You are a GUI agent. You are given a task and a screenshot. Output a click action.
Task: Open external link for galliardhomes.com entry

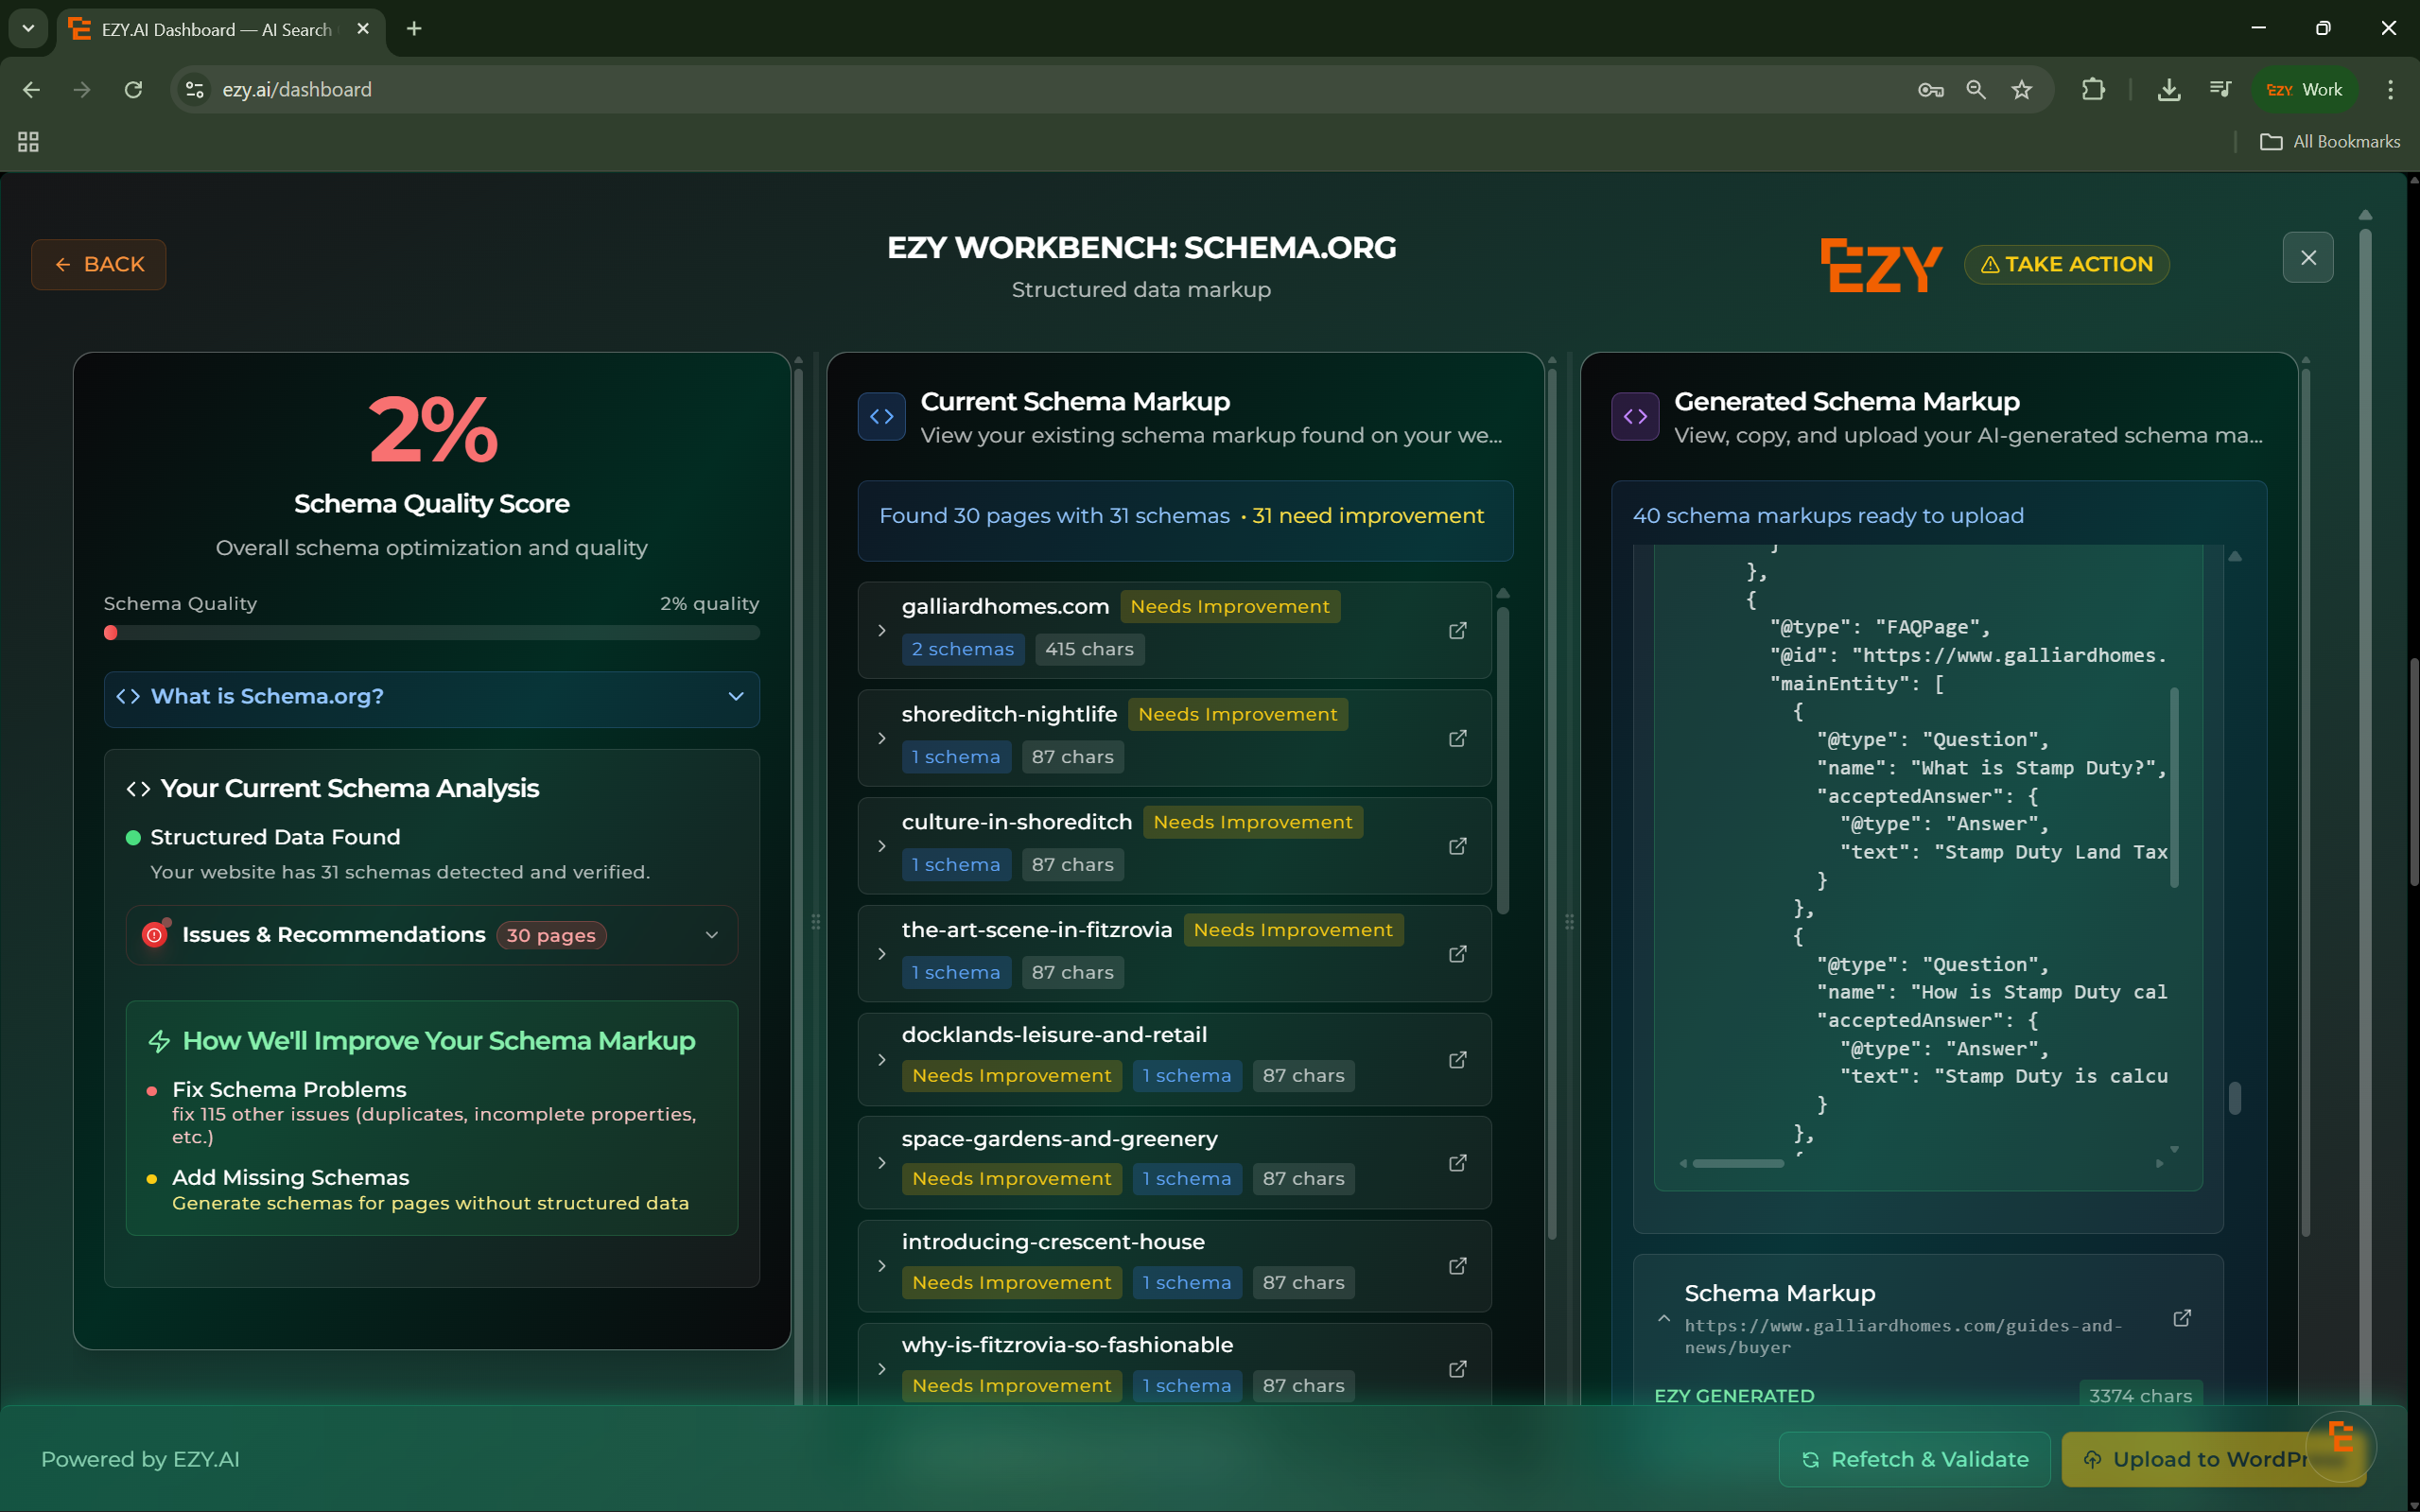[1458, 630]
